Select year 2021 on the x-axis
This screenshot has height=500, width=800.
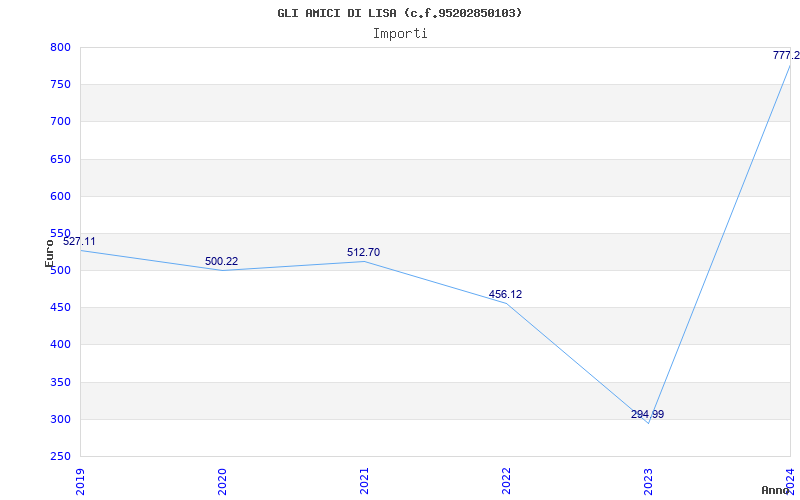[365, 479]
